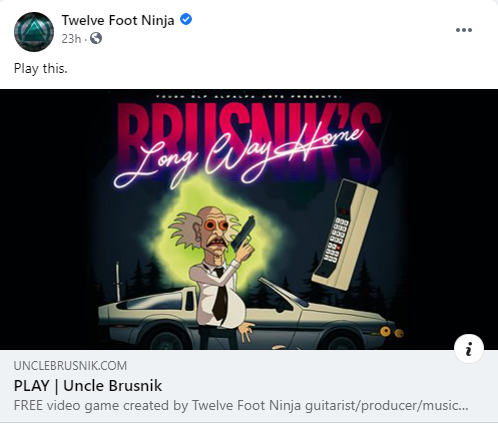
Task: Click the pistol held by the character
Action: [242, 233]
